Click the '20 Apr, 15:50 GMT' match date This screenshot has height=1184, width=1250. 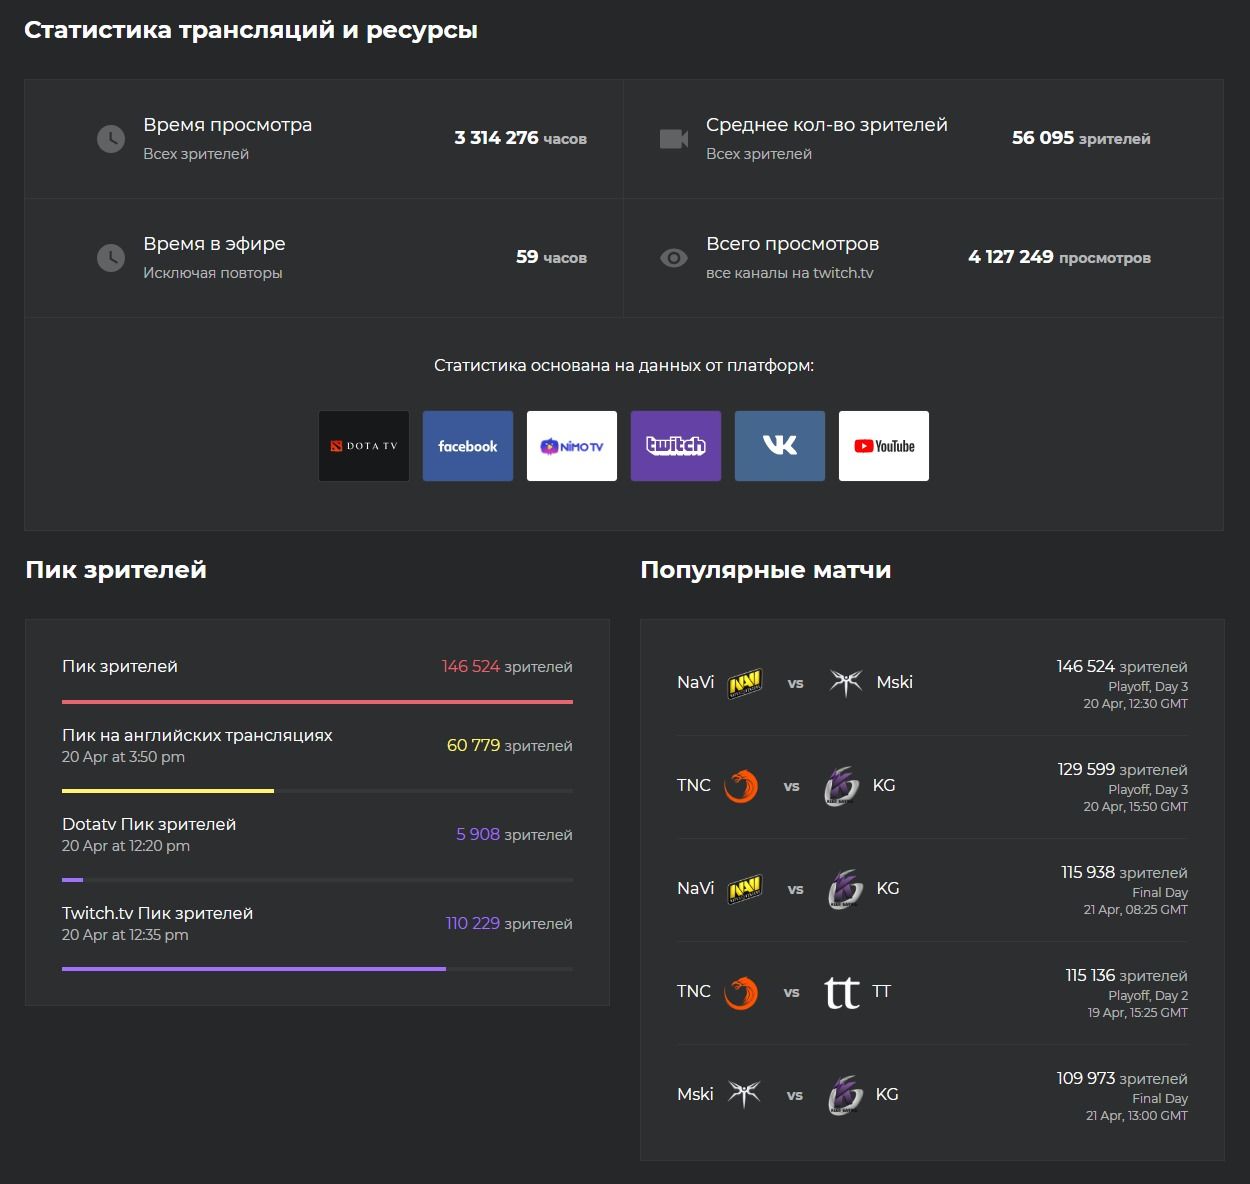tap(1136, 807)
